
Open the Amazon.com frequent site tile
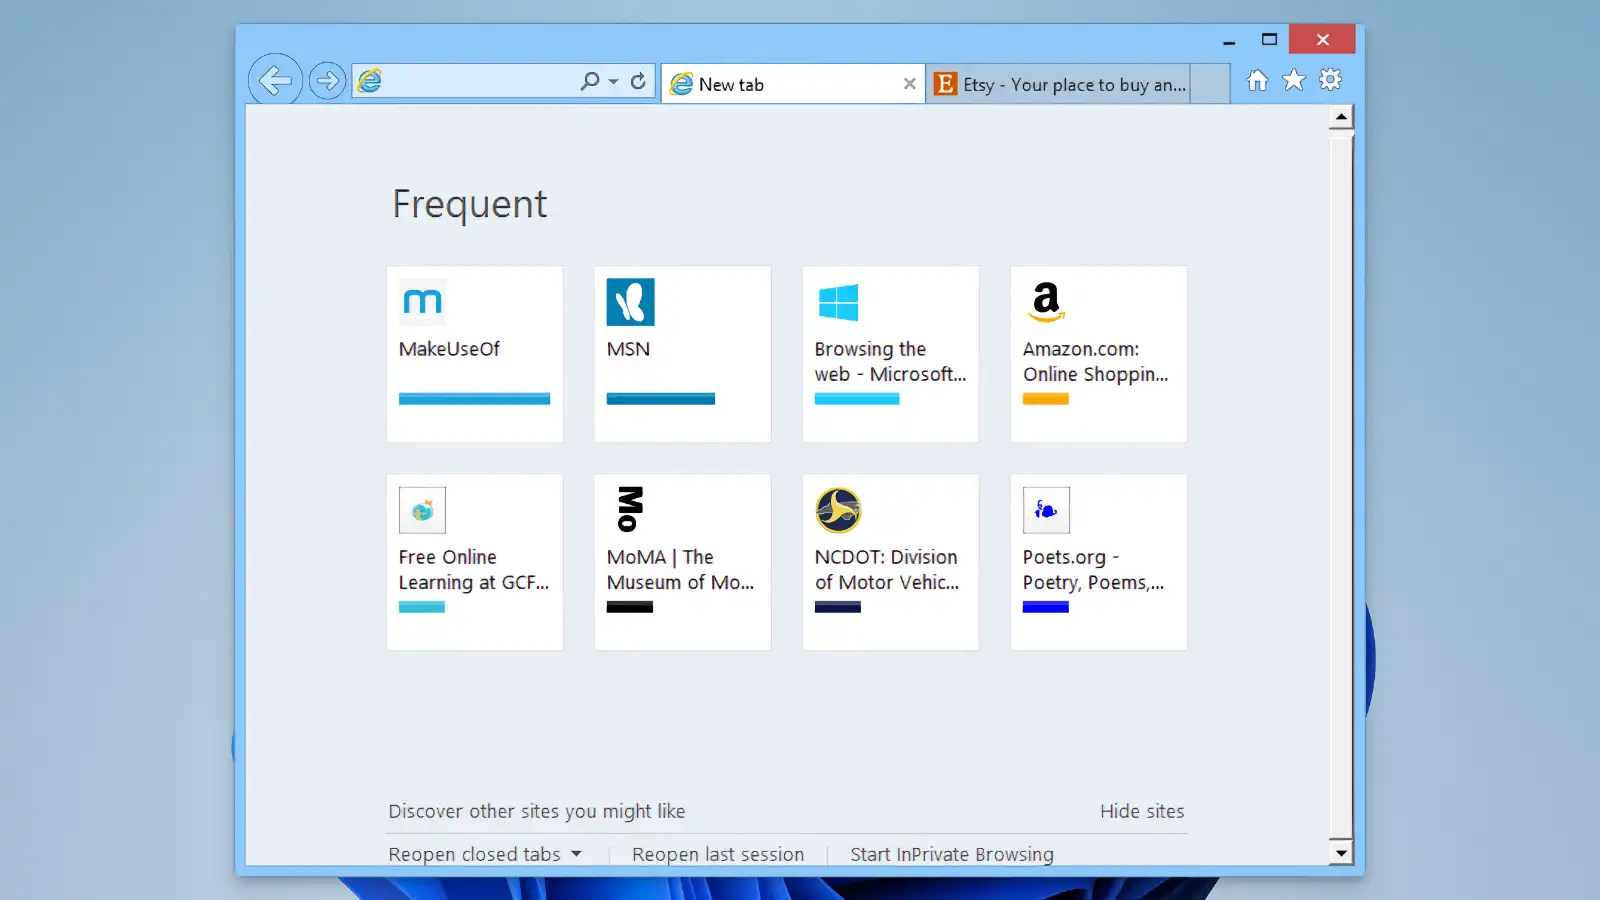point(1097,354)
